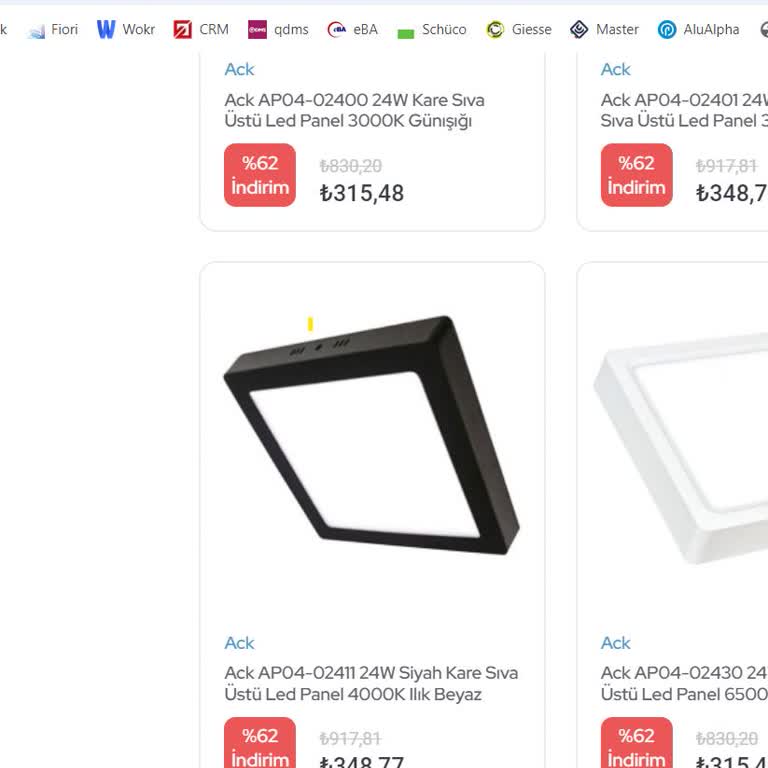Click the %62 İndirim badge on AP04-02400
768x768 pixels.
pyautogui.click(x=260, y=175)
